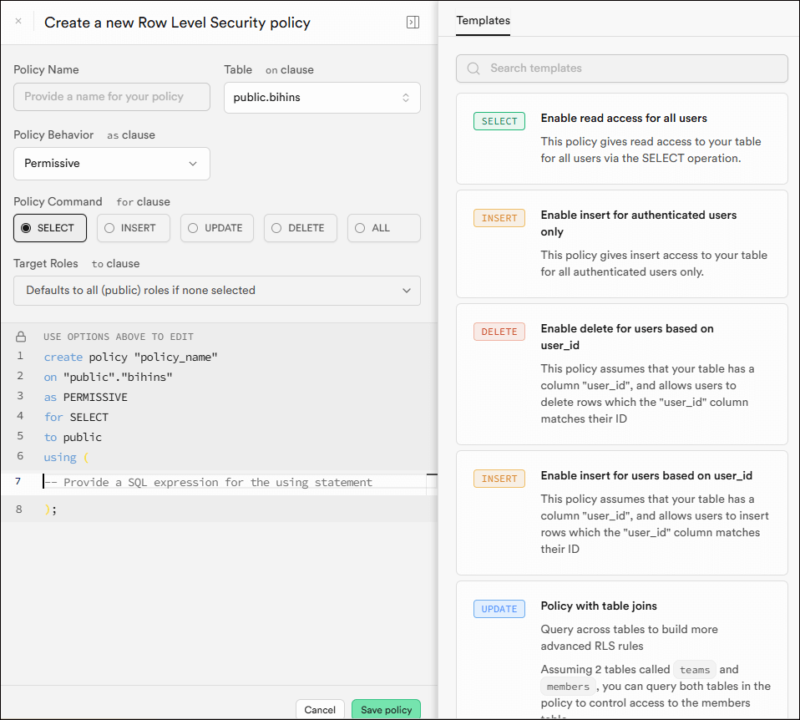
Task: Click the blue UPDATE badge on table joins template
Action: pyautogui.click(x=499, y=609)
